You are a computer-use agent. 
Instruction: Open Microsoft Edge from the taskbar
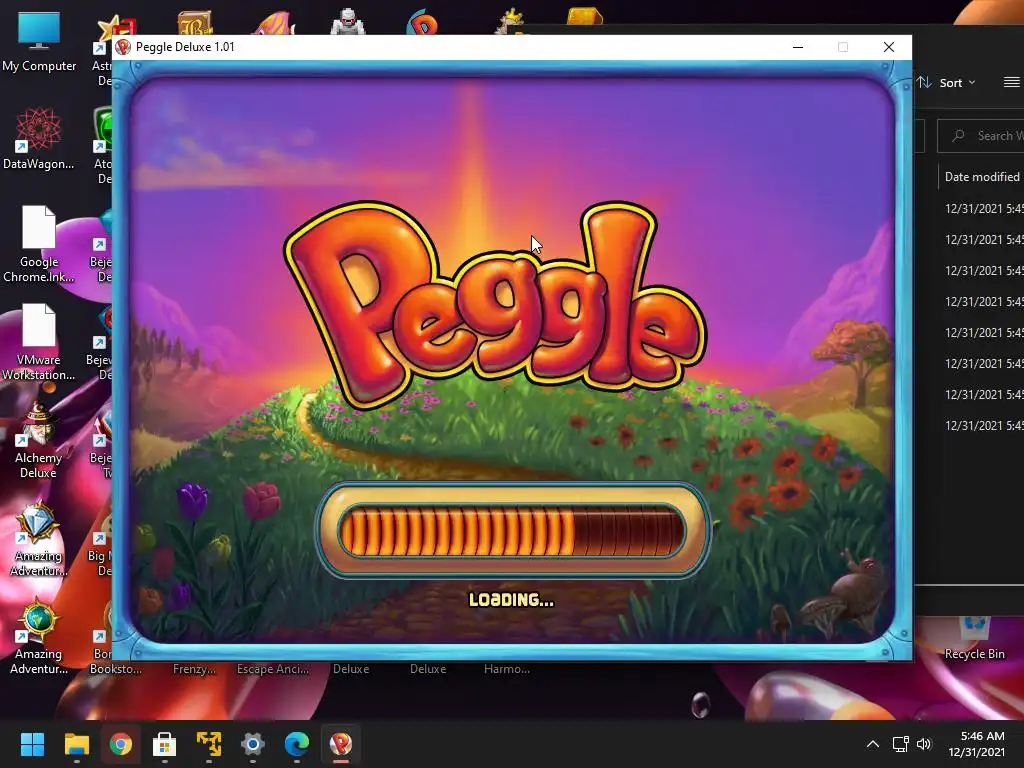(x=296, y=744)
